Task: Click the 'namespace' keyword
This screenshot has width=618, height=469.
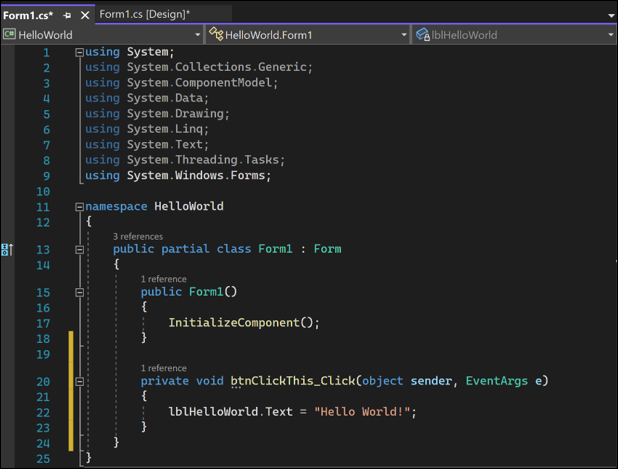Action: pos(116,207)
